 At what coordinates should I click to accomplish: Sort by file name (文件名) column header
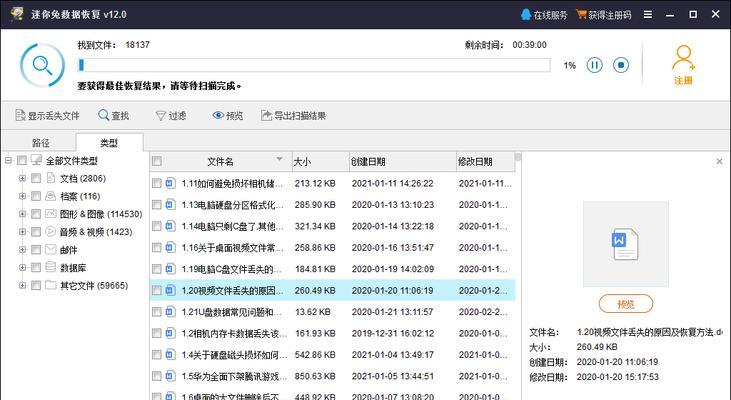coord(220,161)
